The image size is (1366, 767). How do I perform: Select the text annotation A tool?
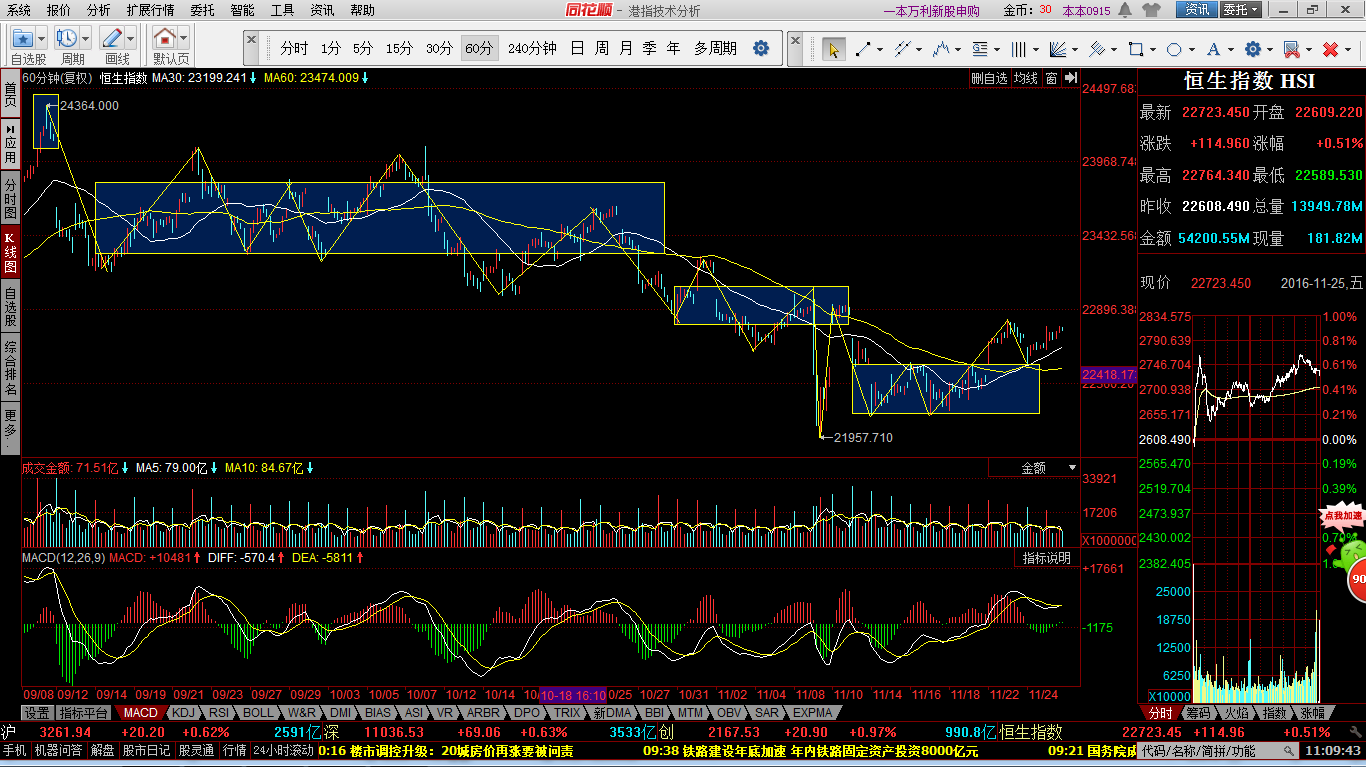tap(1213, 49)
